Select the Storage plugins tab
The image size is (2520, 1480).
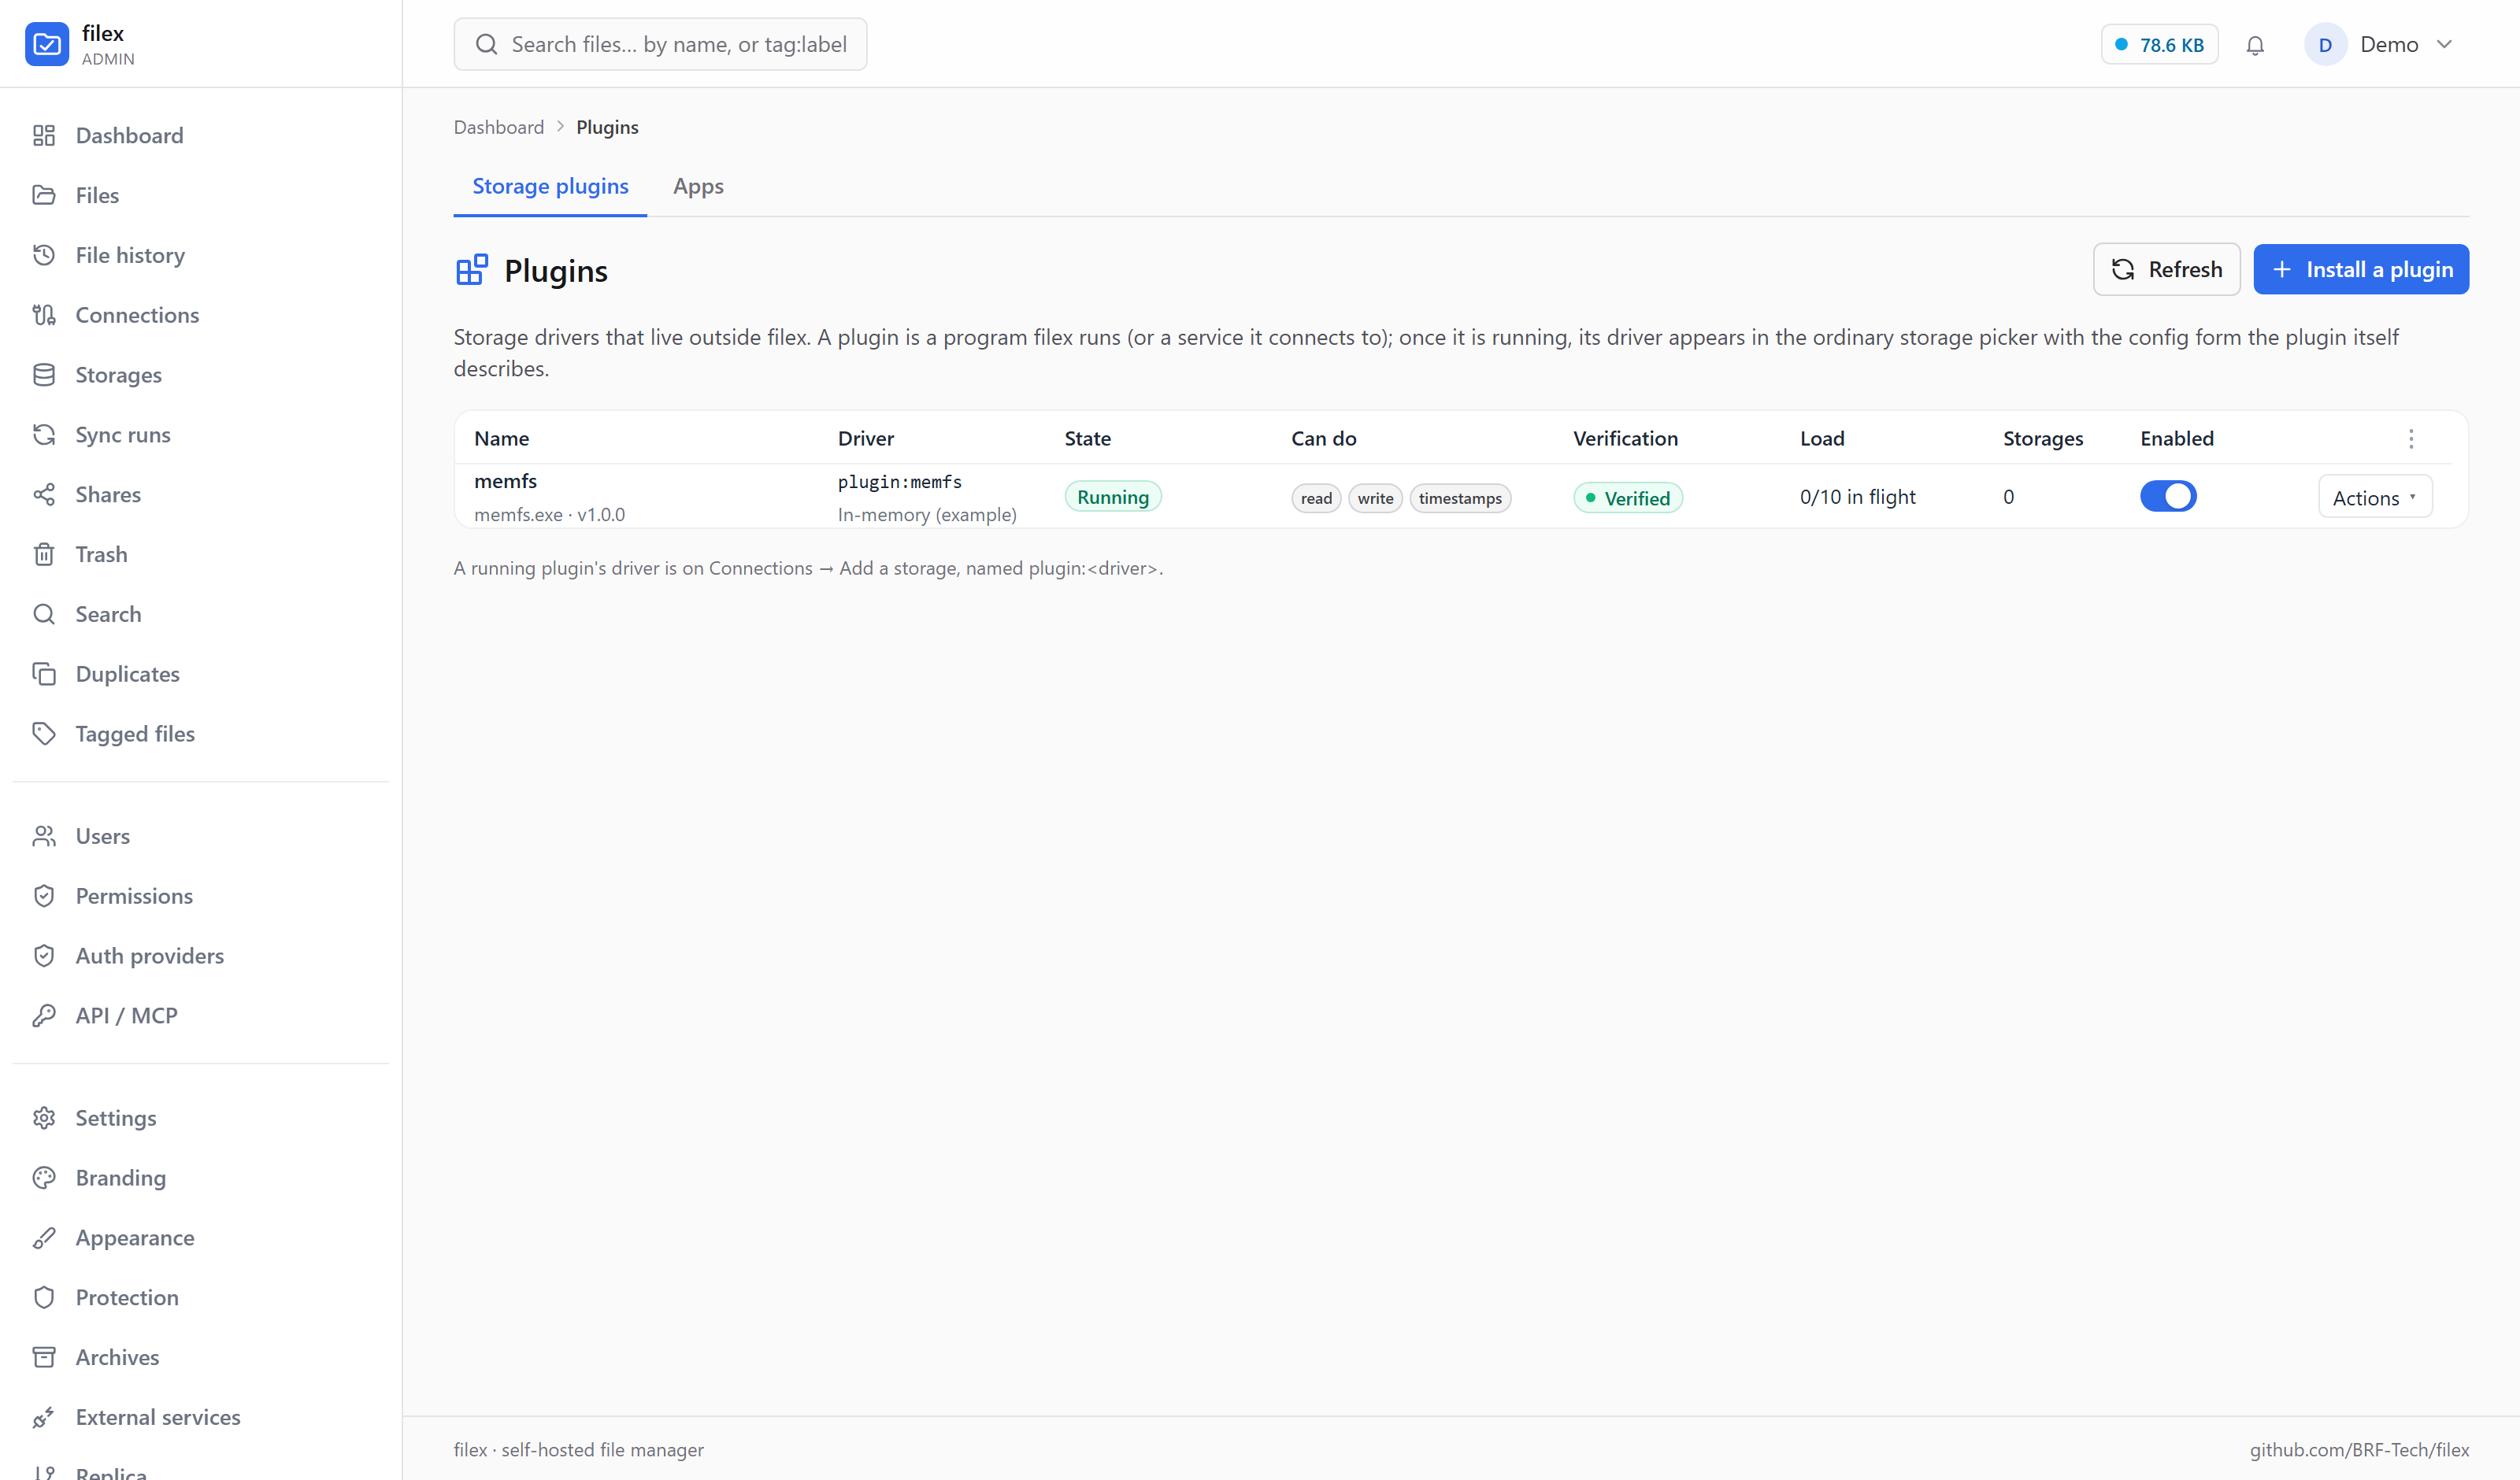[550, 186]
